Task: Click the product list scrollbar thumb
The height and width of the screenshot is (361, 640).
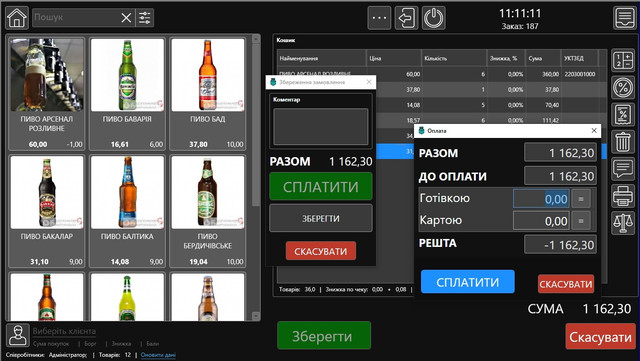Action: click(x=256, y=125)
